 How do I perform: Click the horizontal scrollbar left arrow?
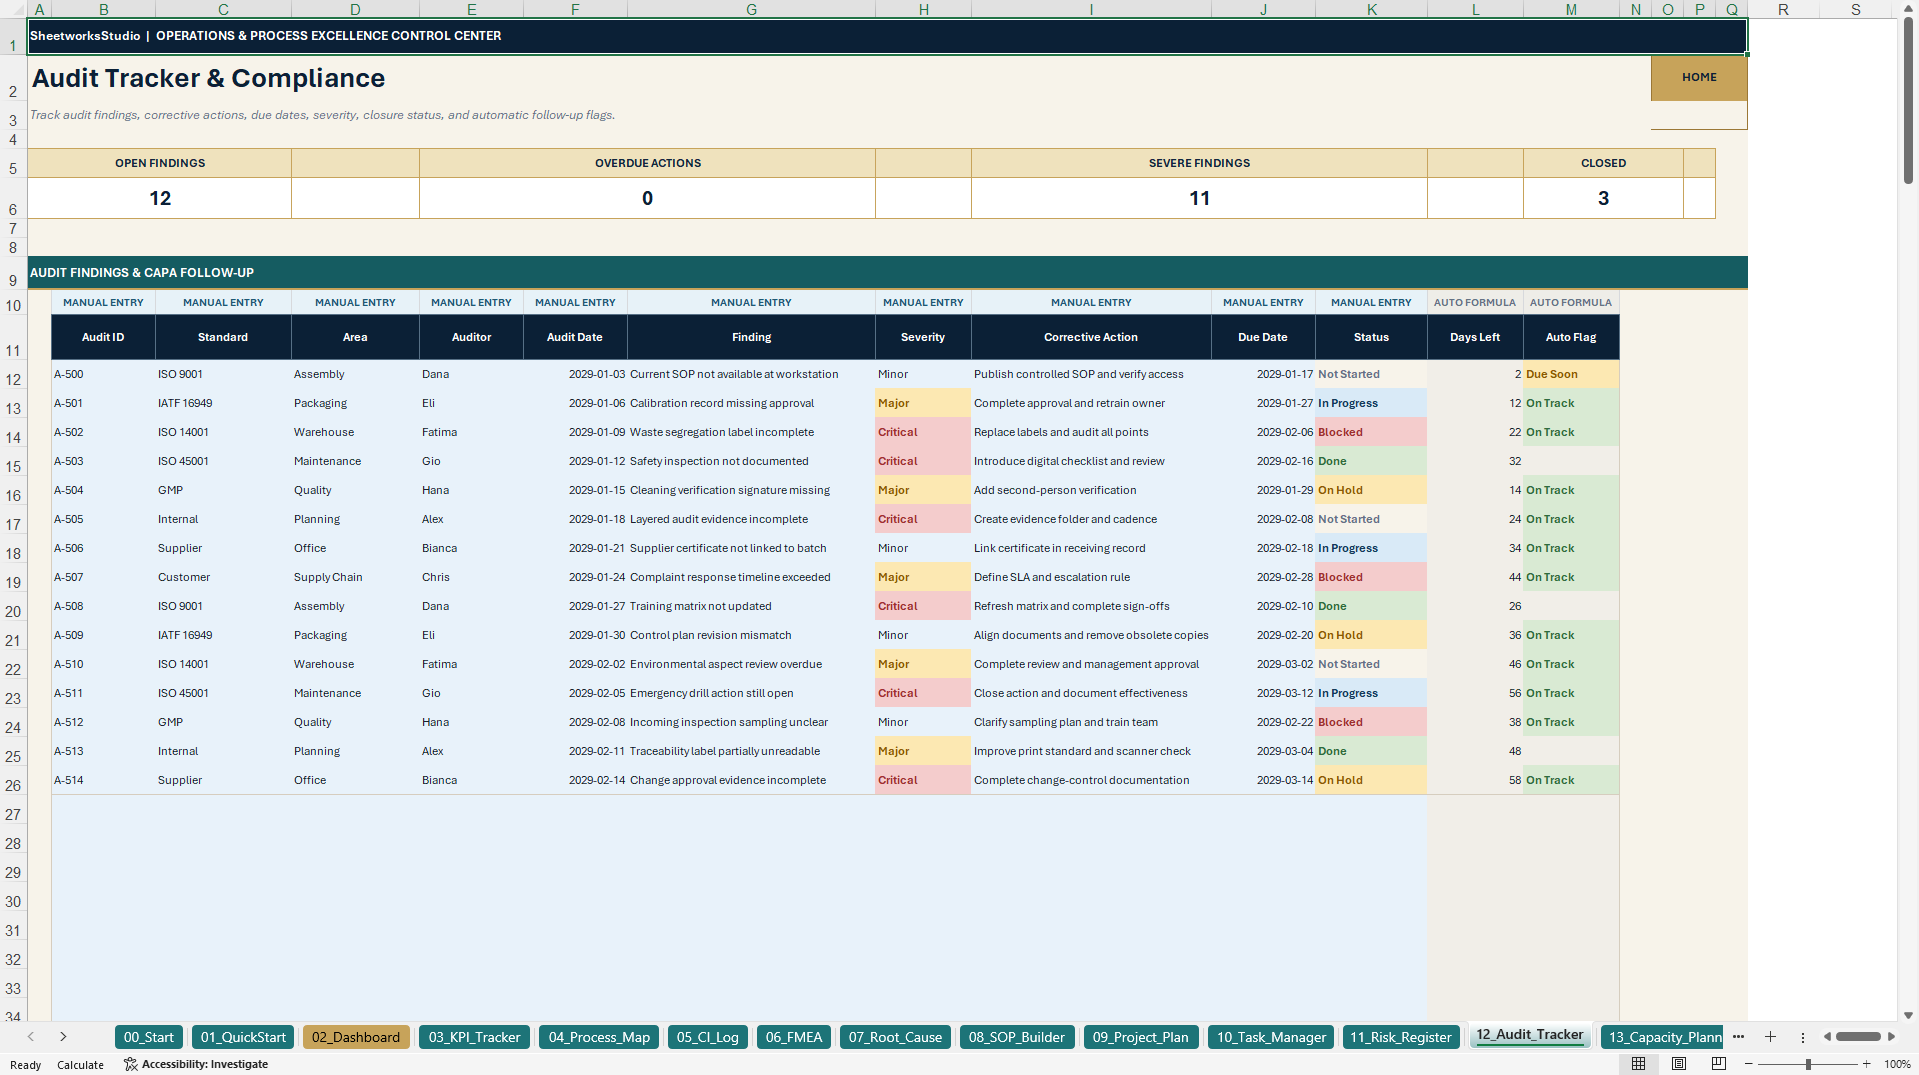1827,1037
